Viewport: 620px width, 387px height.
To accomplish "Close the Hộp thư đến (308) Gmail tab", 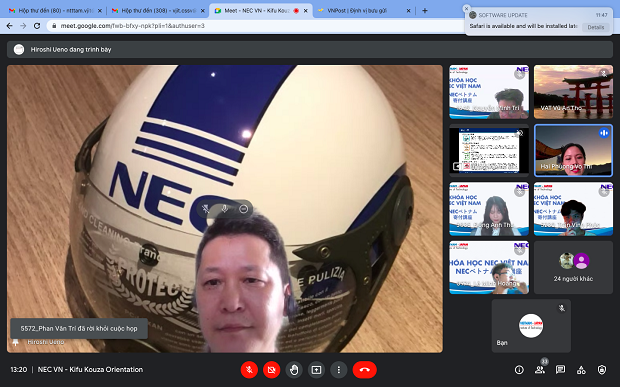I will click(202, 11).
